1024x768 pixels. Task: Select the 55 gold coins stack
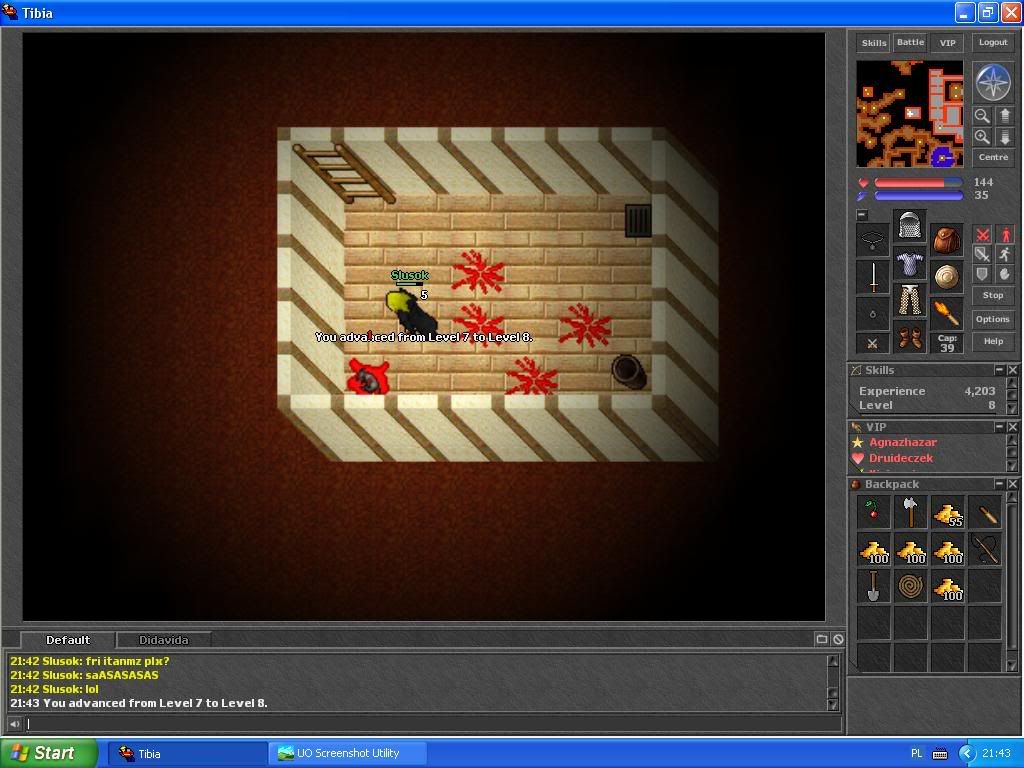(x=948, y=511)
